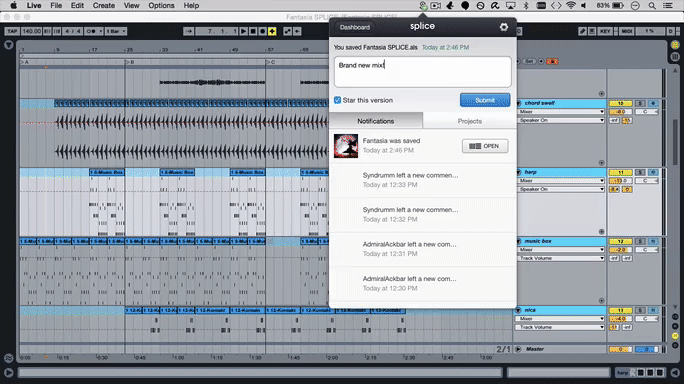This screenshot has width=684, height=384.
Task: Open AdmiralAckbar comment from 12:31 PM
Action: point(423,249)
